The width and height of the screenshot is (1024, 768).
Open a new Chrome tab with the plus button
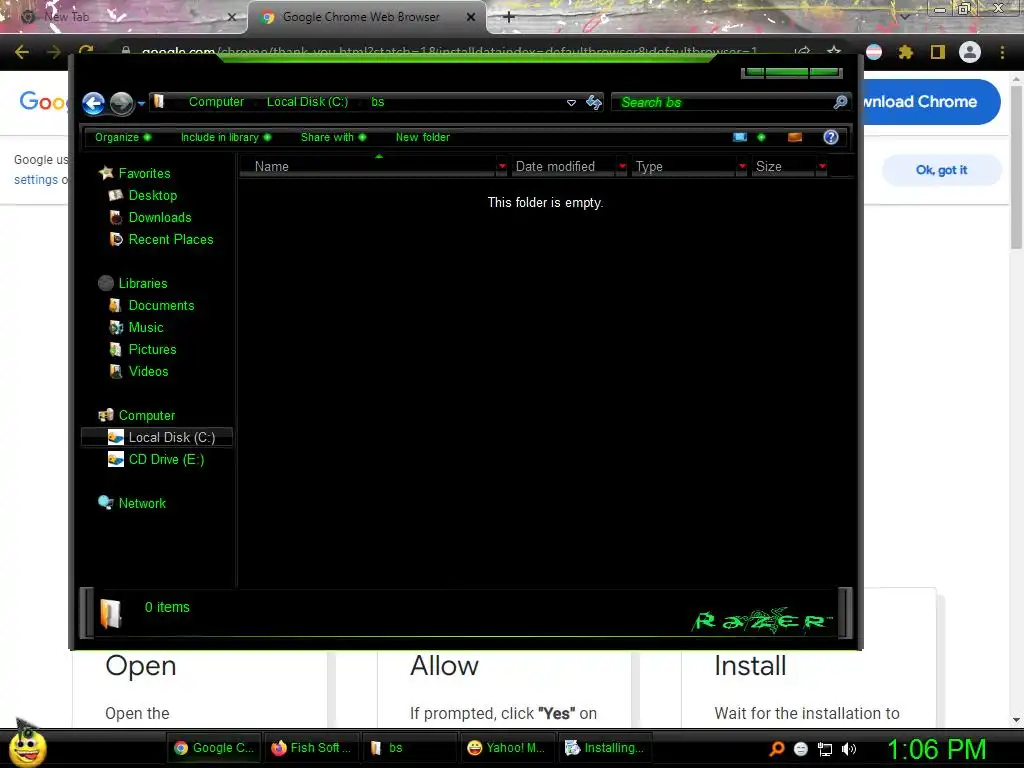click(509, 17)
